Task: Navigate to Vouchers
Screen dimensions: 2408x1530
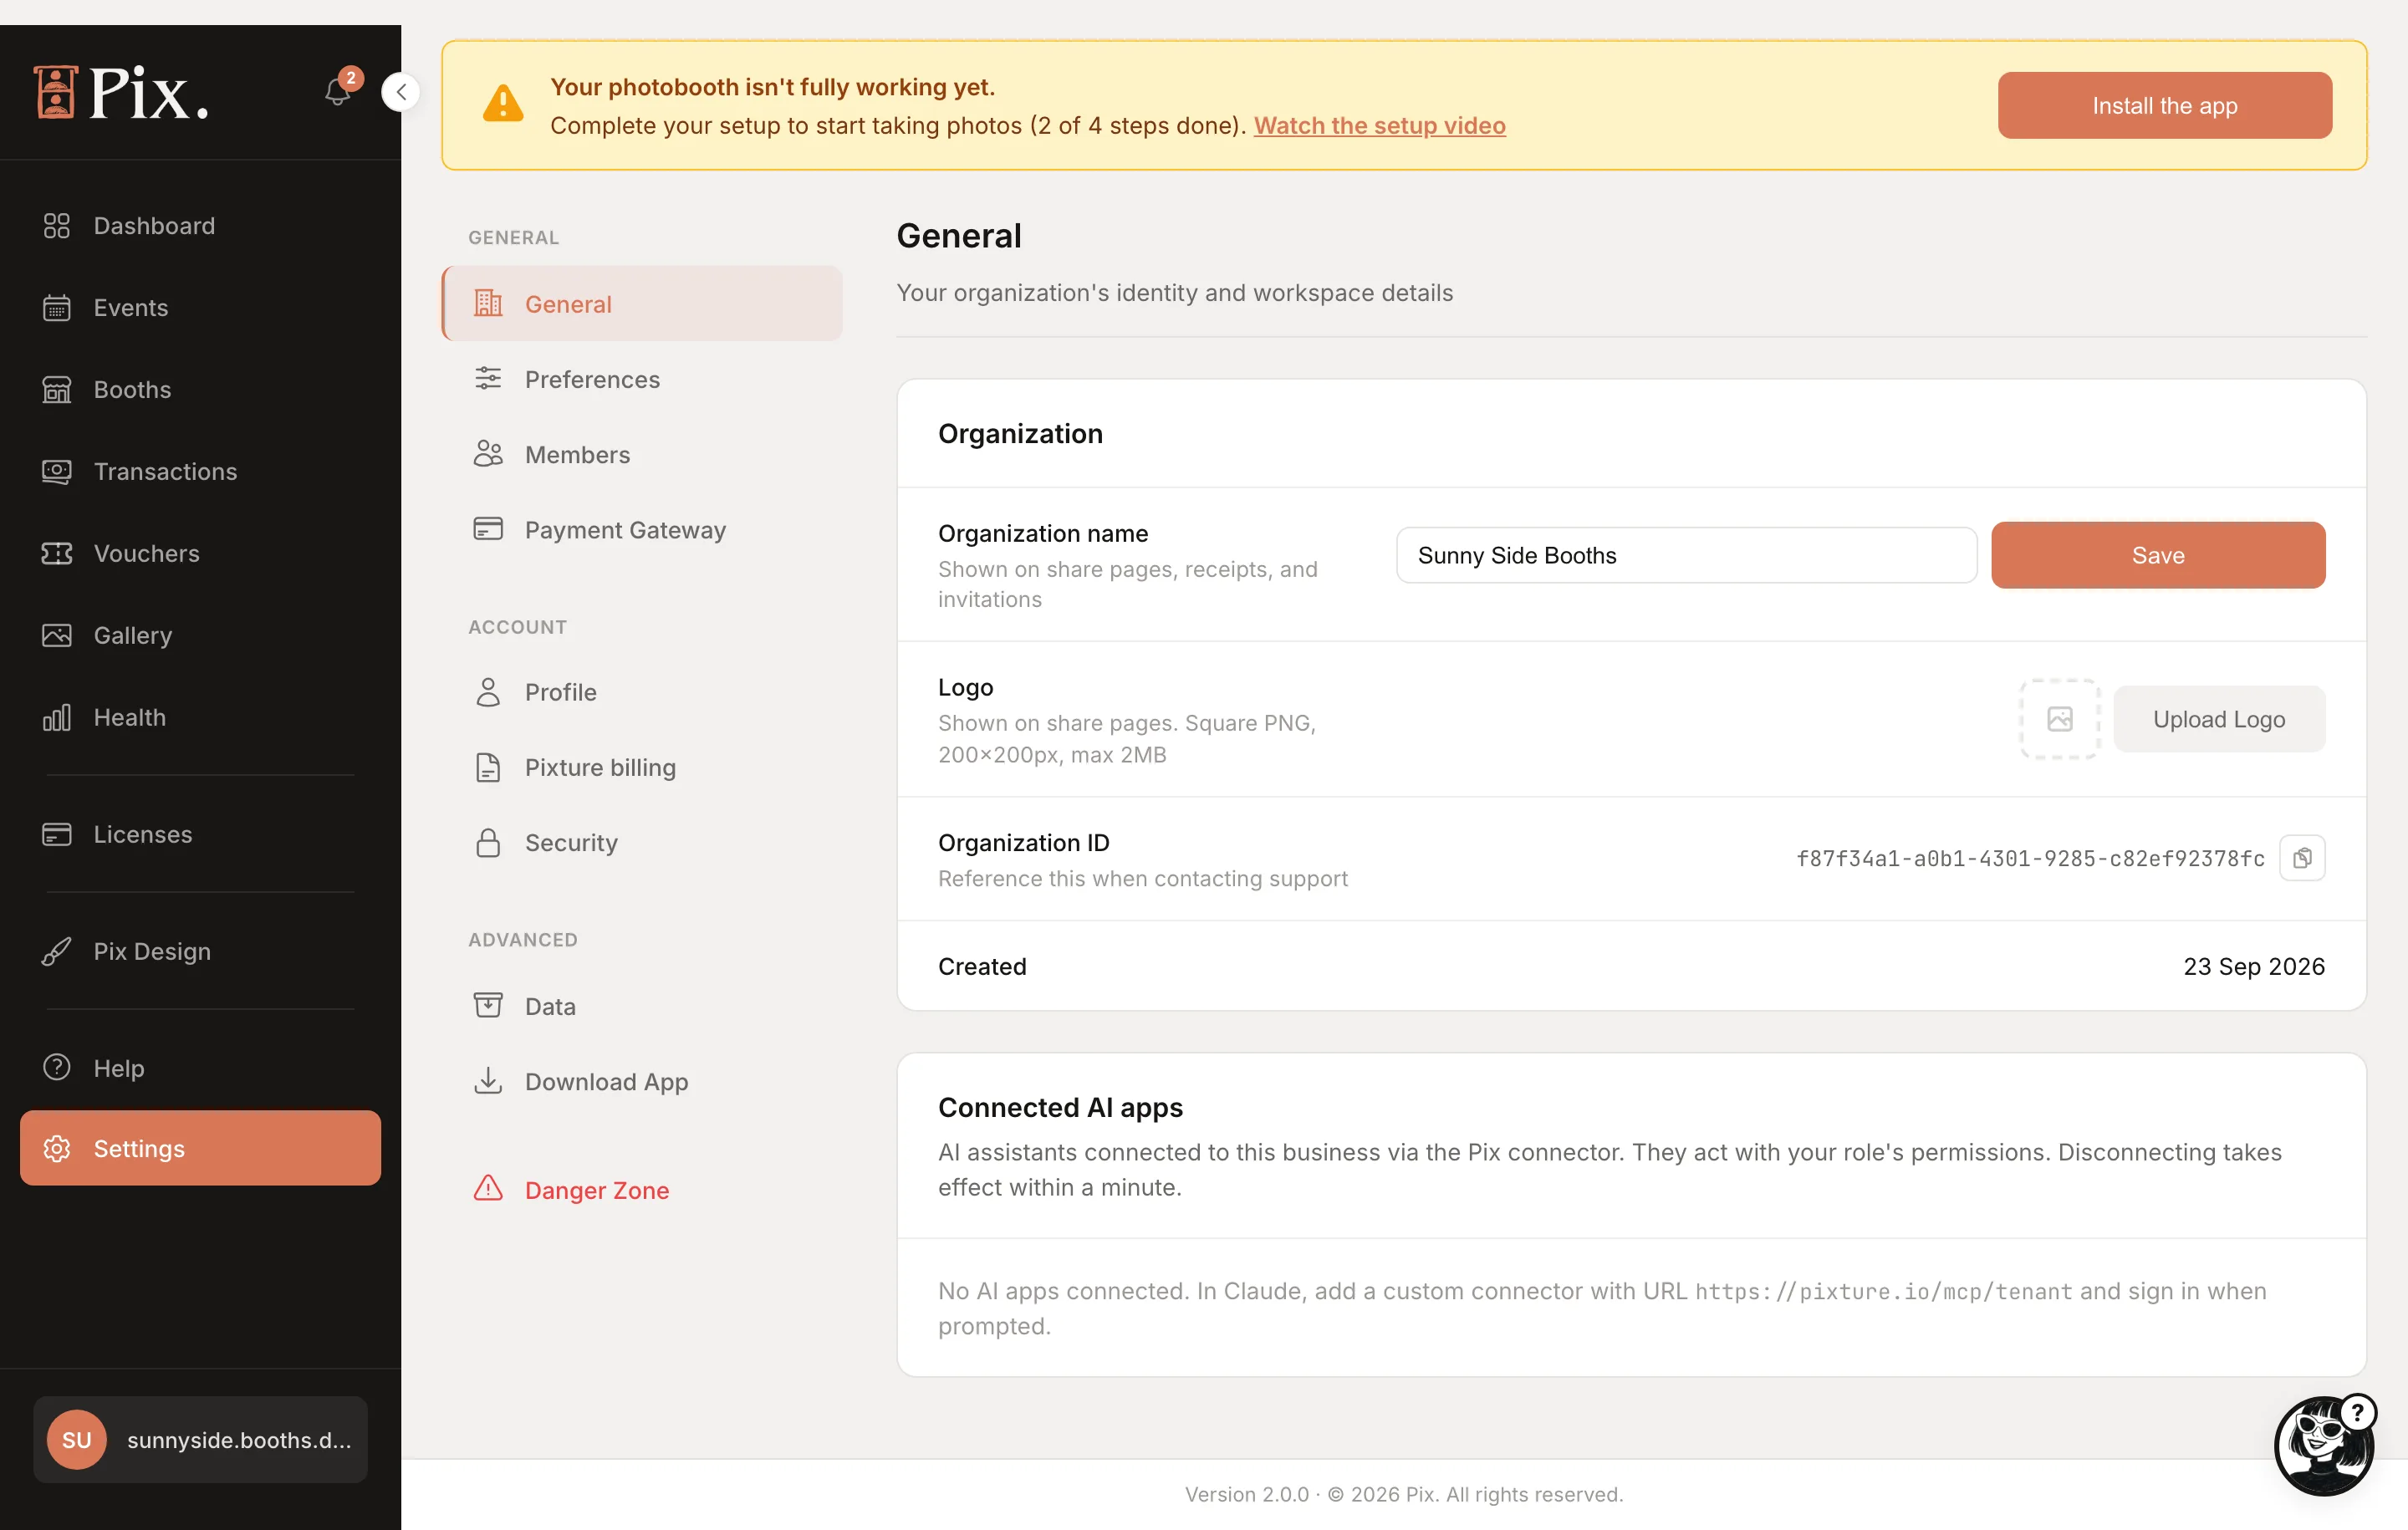Action: point(200,553)
